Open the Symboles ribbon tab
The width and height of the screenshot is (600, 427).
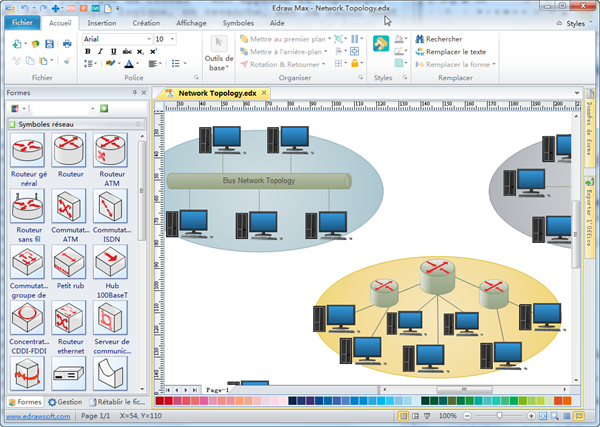[238, 22]
